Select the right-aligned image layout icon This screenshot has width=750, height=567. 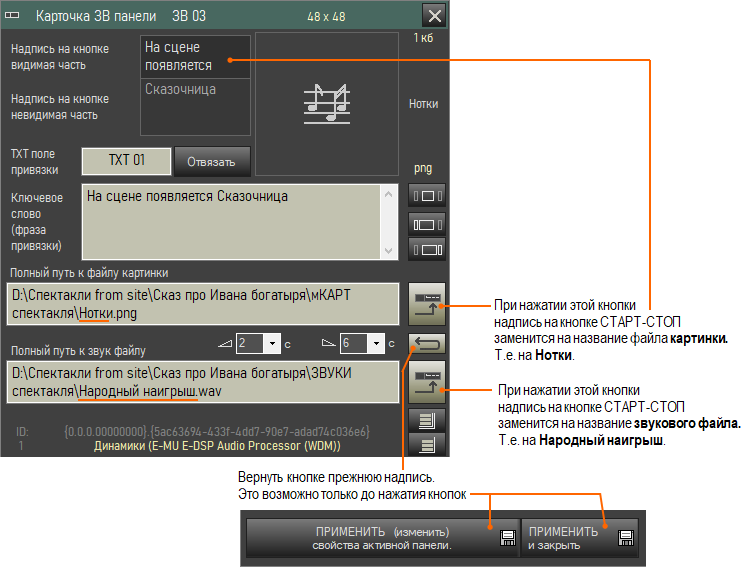tap(427, 249)
